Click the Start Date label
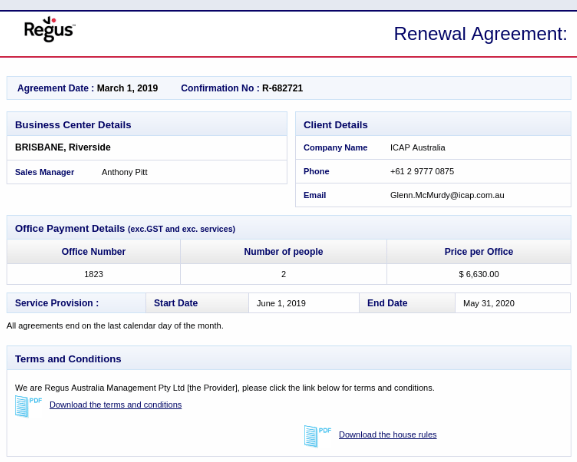Image resolution: width=577 pixels, height=462 pixels. click(176, 303)
